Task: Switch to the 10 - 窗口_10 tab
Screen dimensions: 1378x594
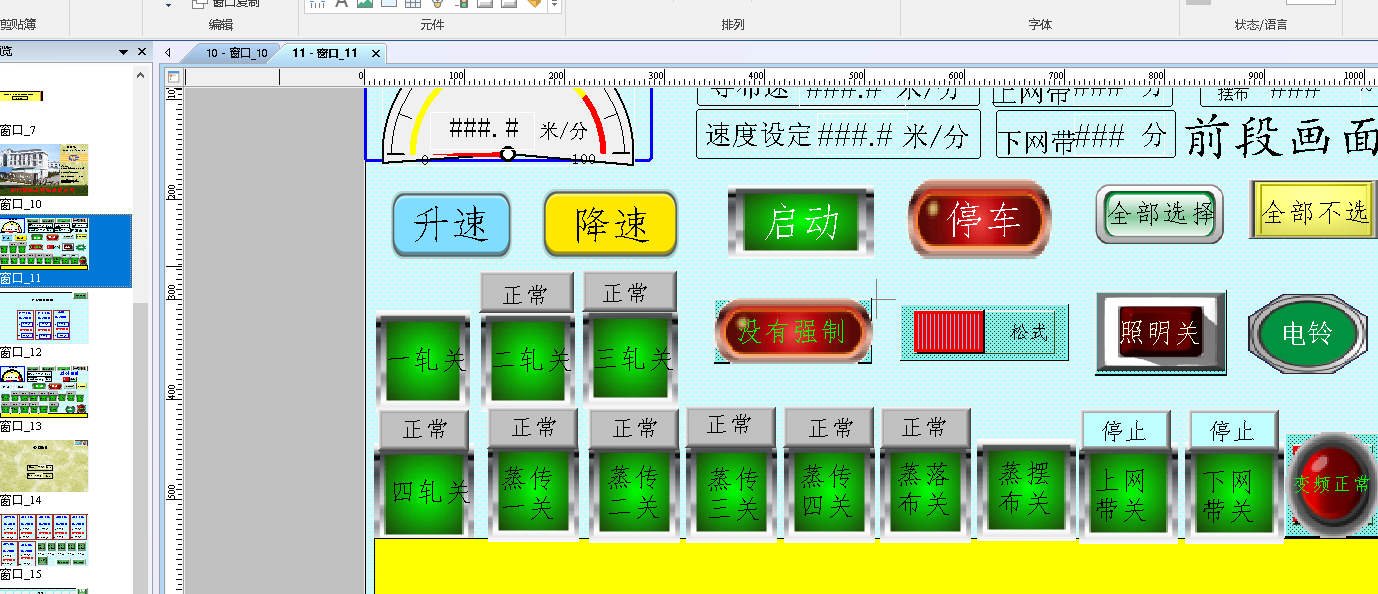Action: click(x=236, y=53)
